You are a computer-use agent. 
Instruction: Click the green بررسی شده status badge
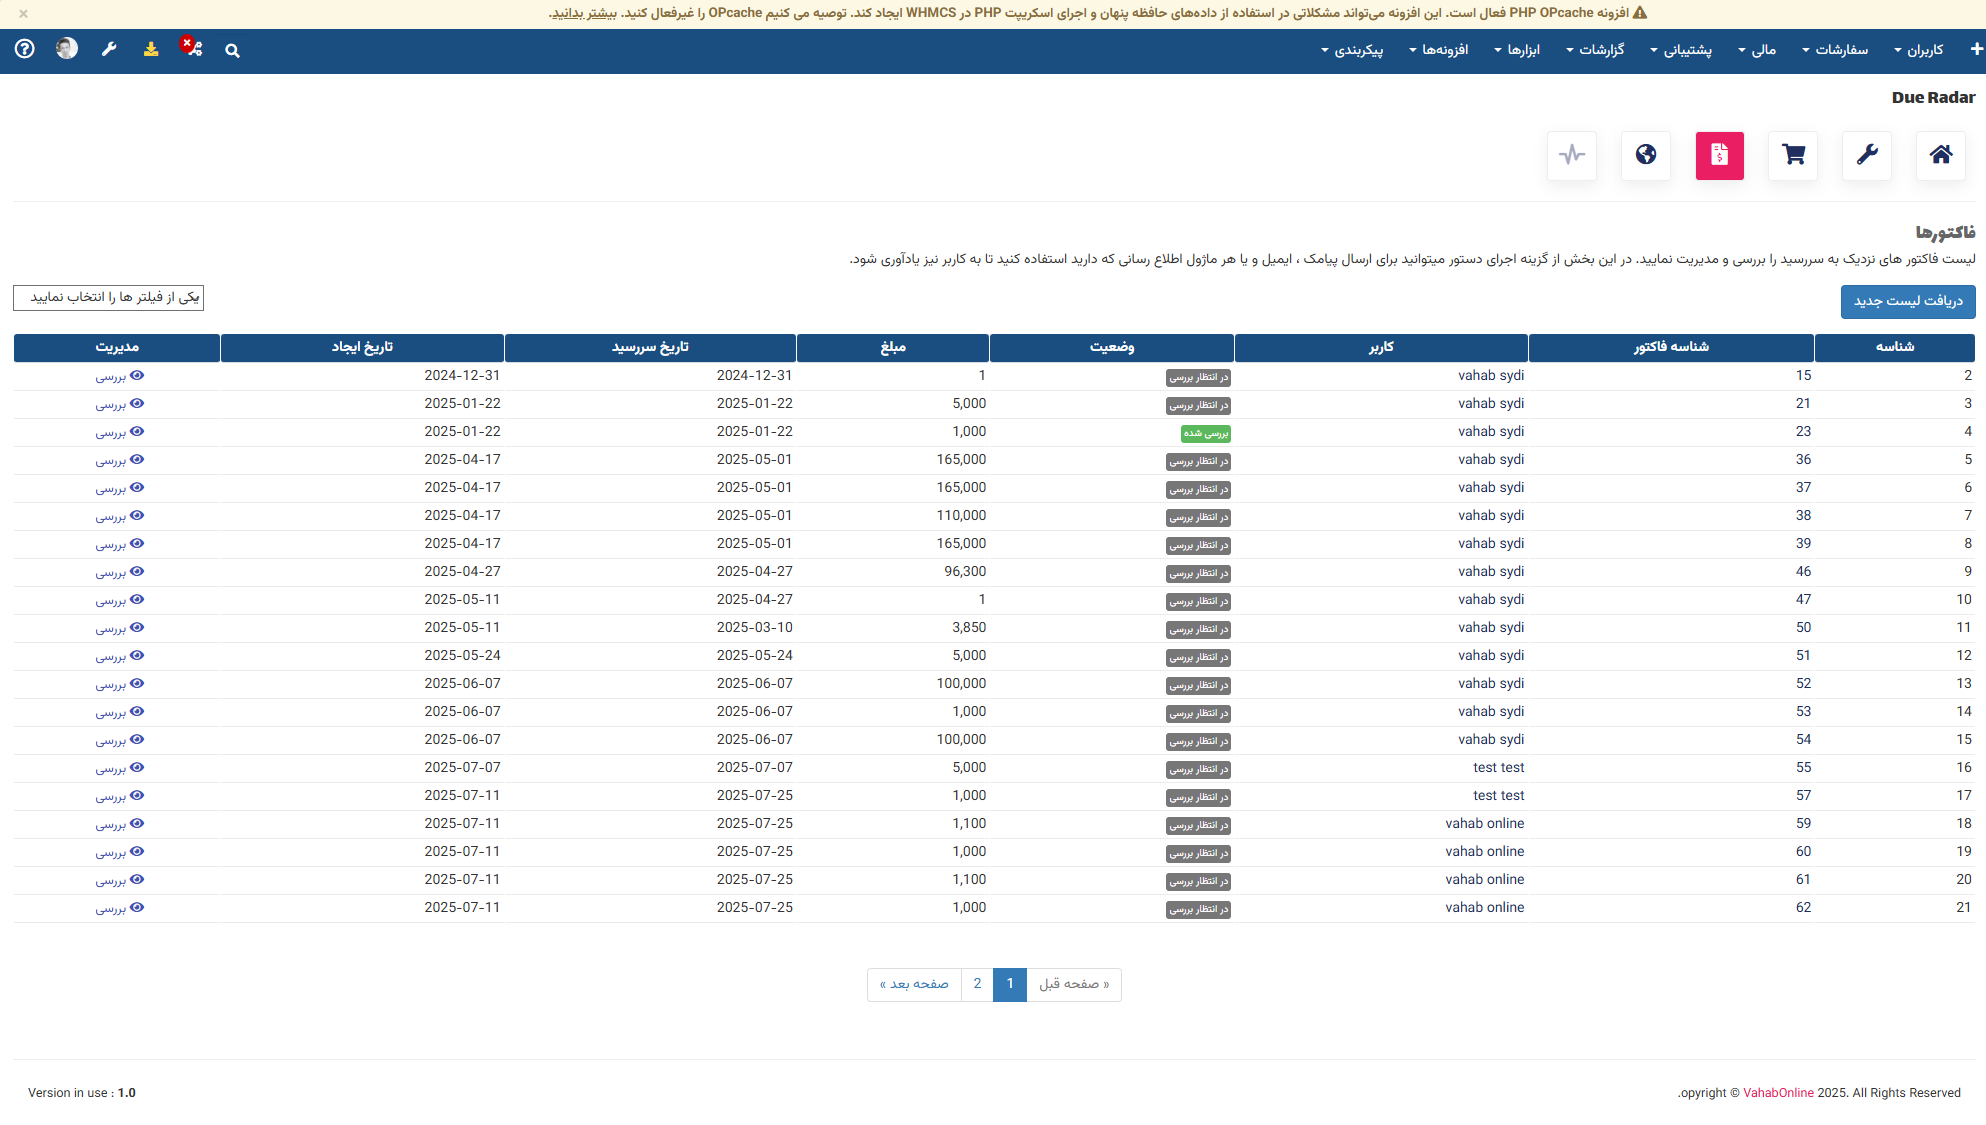pos(1205,433)
